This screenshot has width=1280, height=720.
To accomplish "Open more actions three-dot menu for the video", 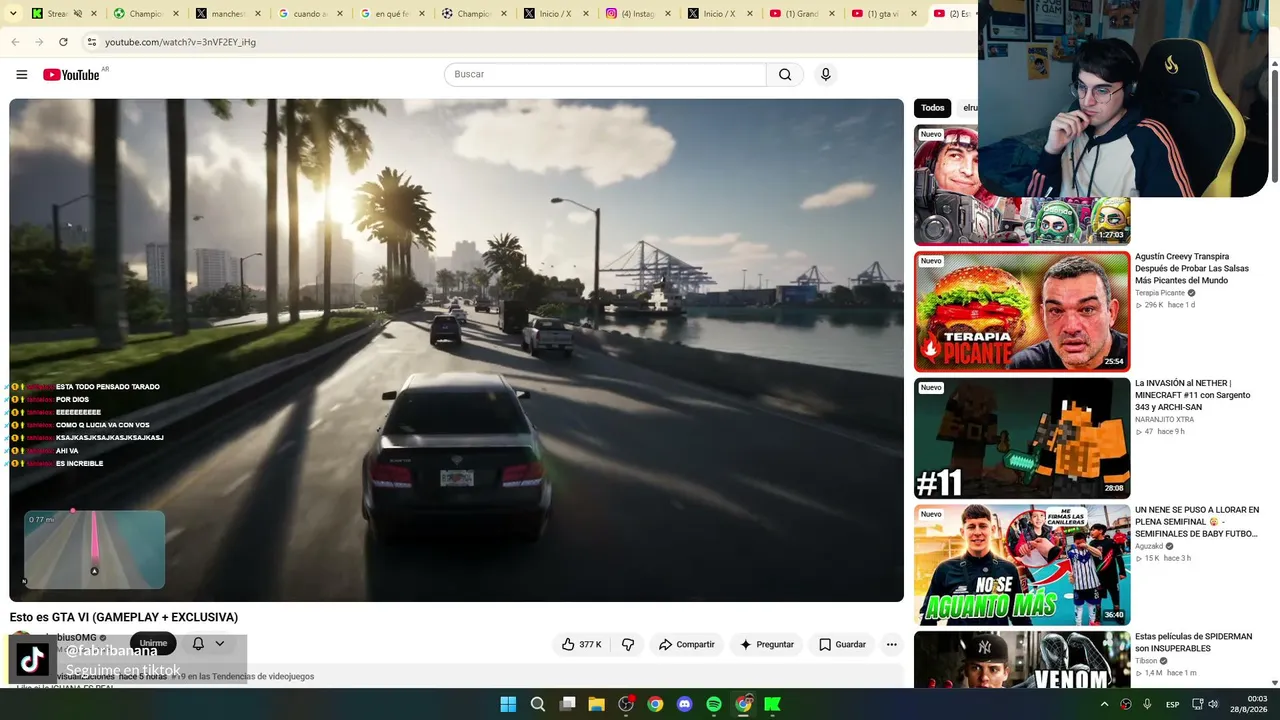I will click(x=891, y=645).
